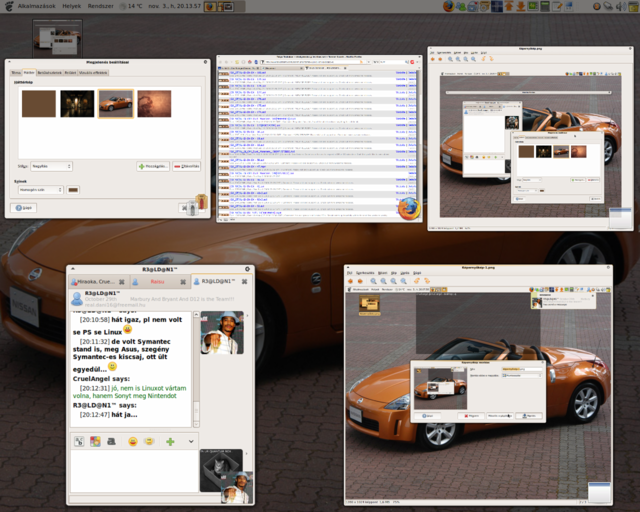The height and width of the screenshot is (512, 640).
Task: Open the Stílus dropdown in appearance settings
Action: 53,166
